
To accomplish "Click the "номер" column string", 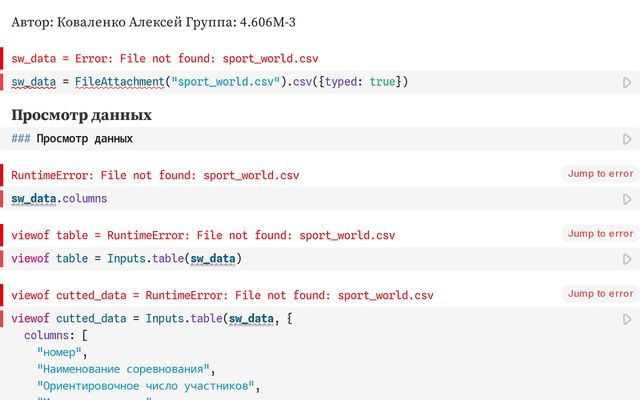I will pyautogui.click(x=59, y=352).
